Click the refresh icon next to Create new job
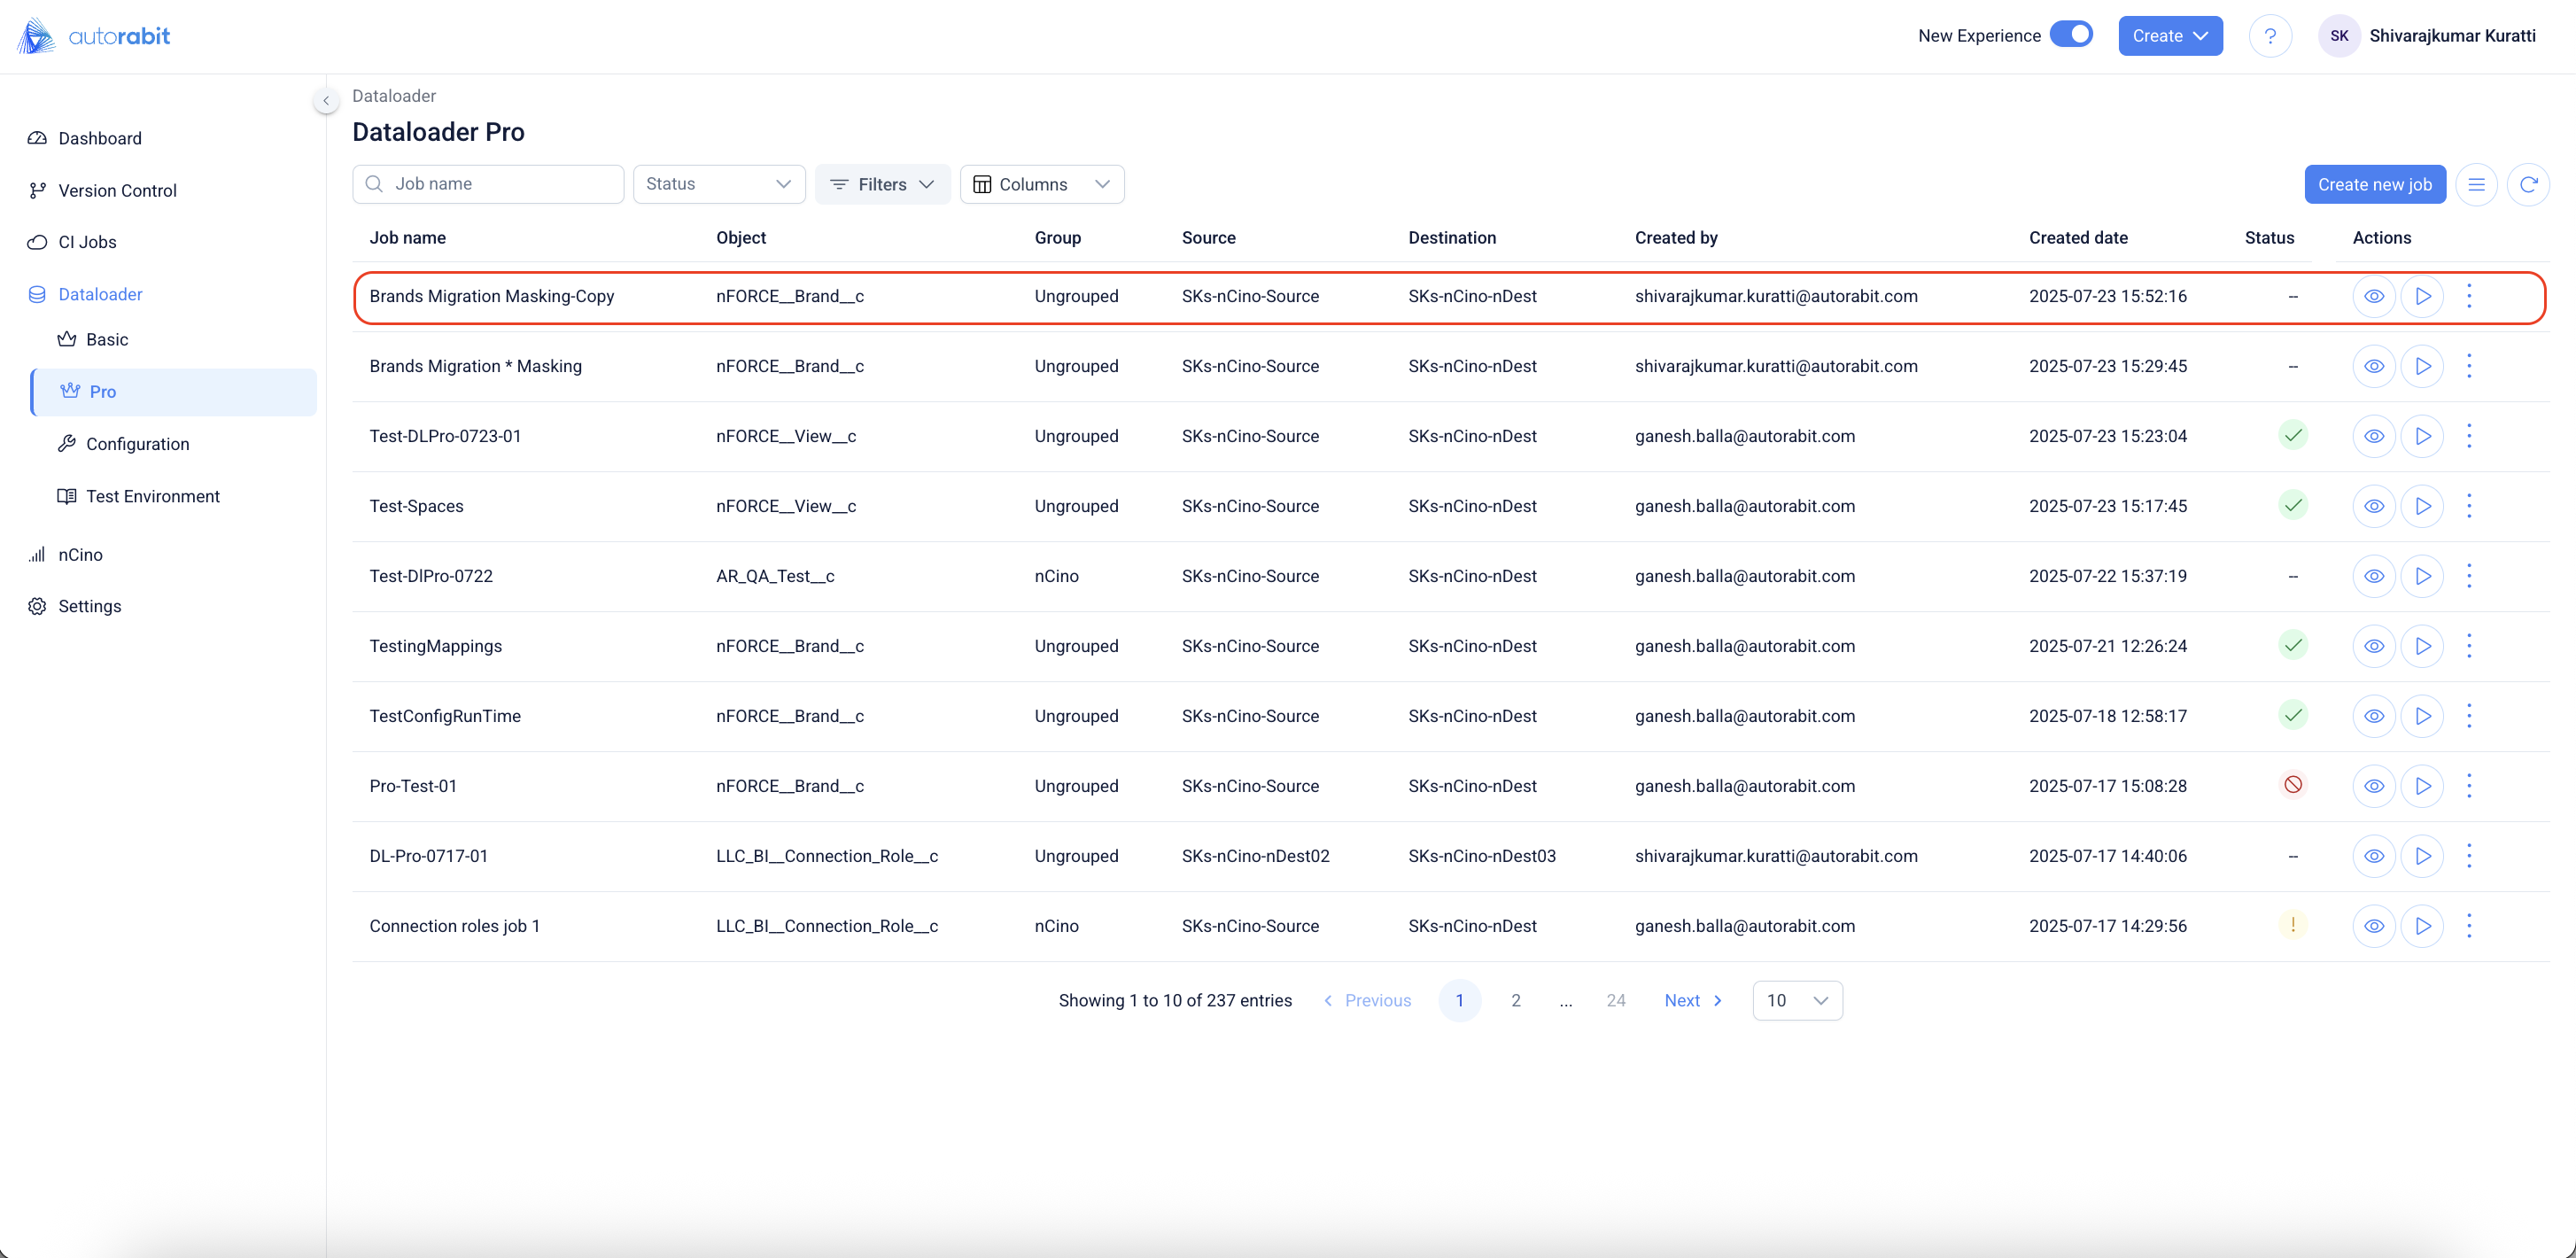 (x=2528, y=185)
